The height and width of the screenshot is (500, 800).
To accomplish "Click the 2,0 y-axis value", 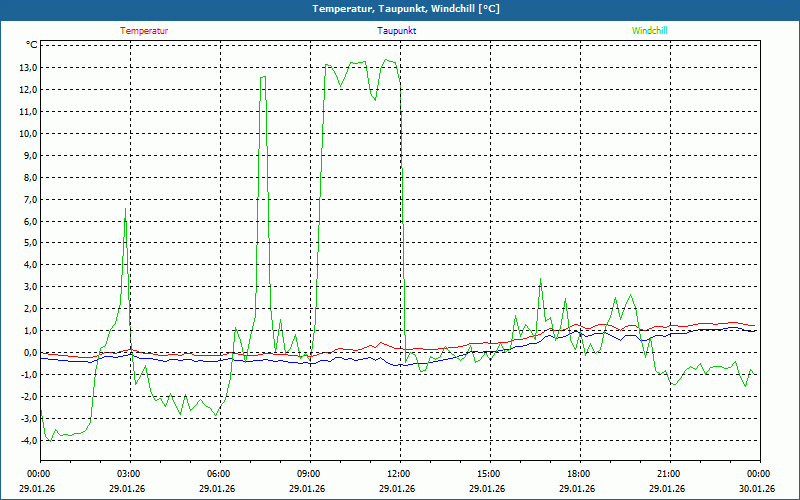I will pos(30,309).
